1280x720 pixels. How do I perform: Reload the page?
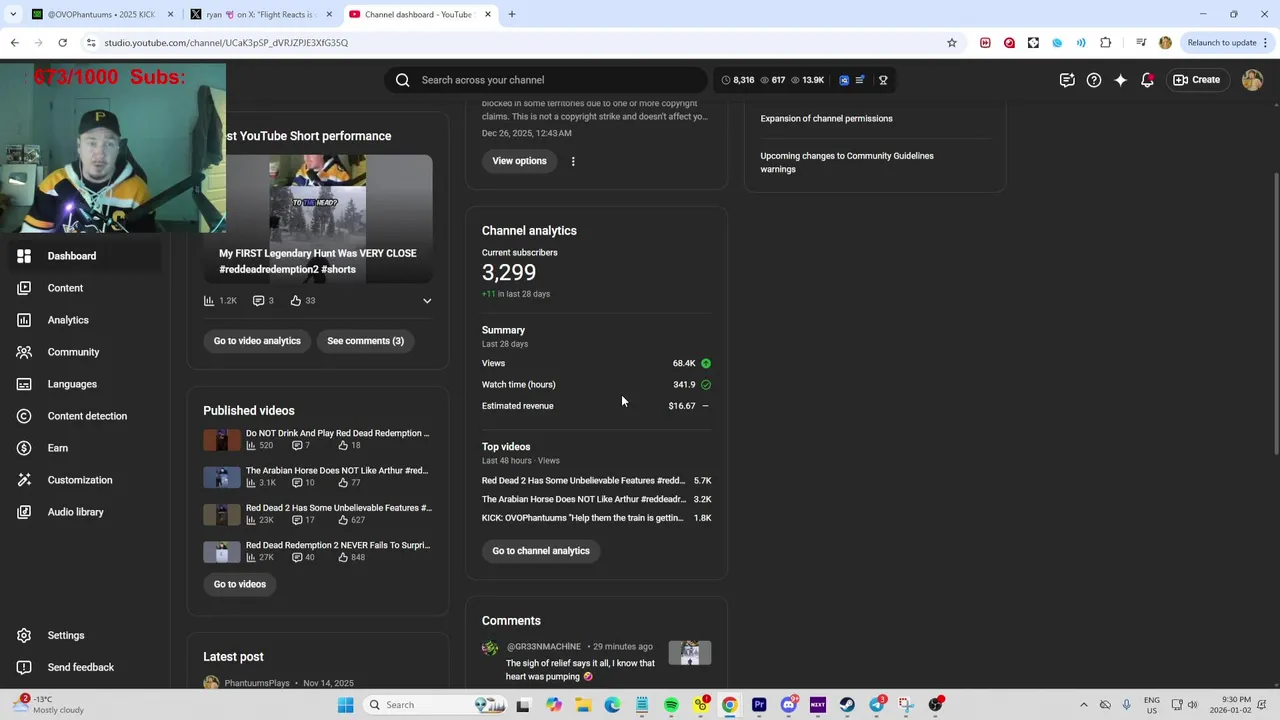tap(62, 43)
